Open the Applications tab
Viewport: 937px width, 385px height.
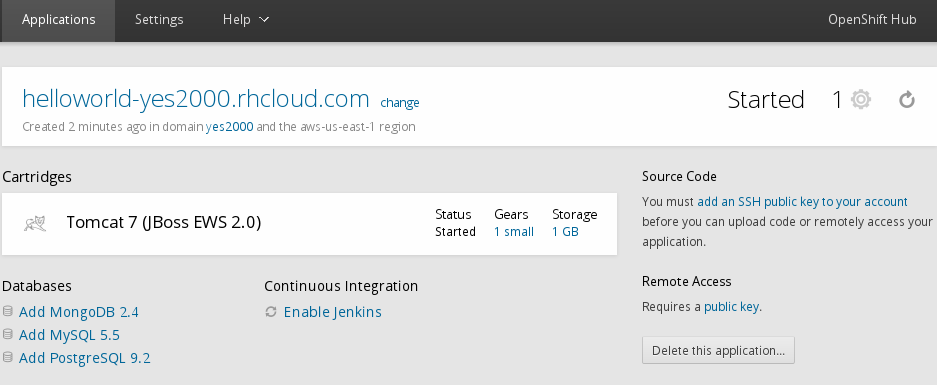click(x=59, y=20)
